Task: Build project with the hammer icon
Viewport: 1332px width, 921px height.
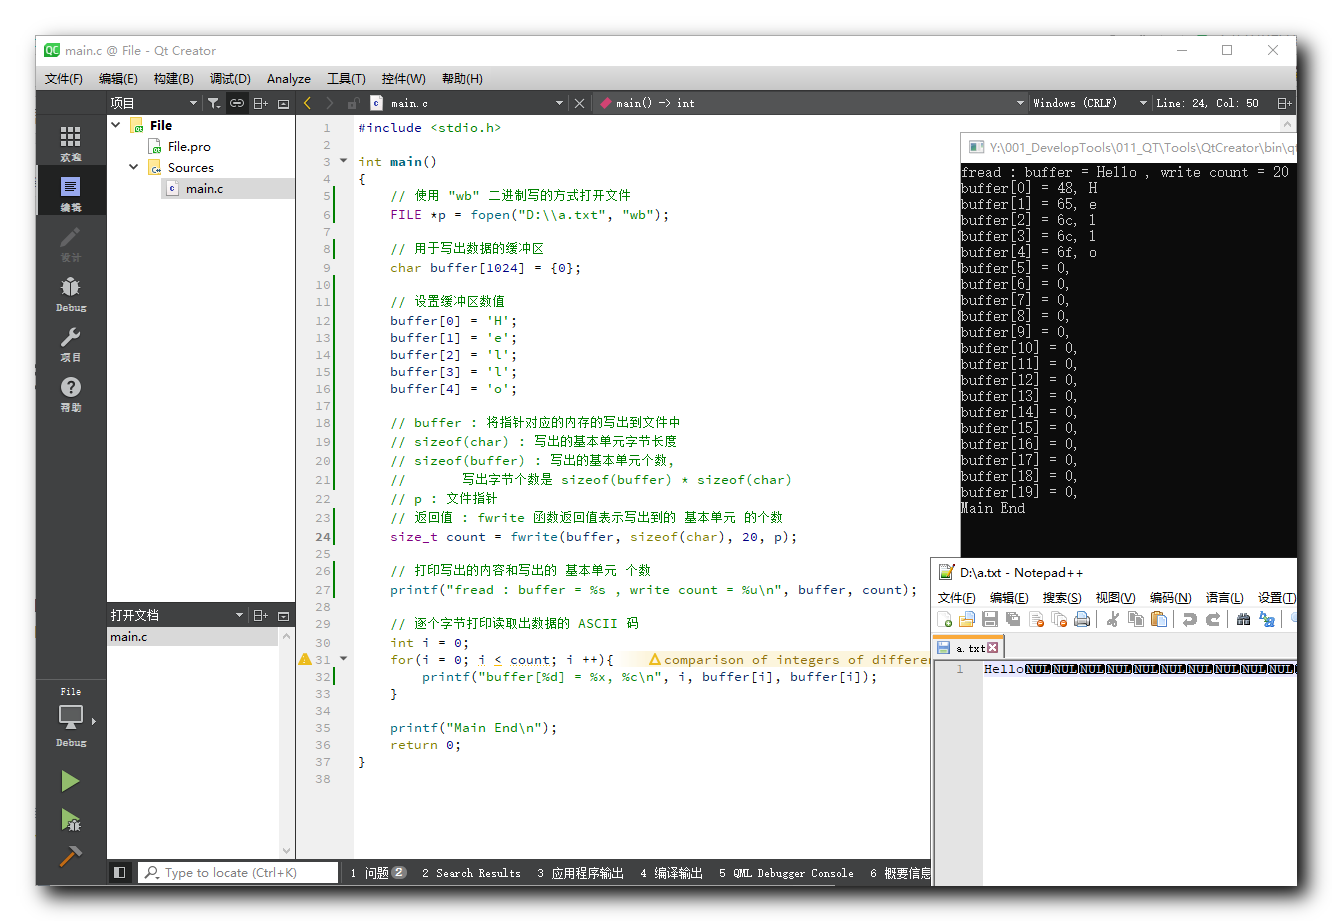Action: coord(70,856)
